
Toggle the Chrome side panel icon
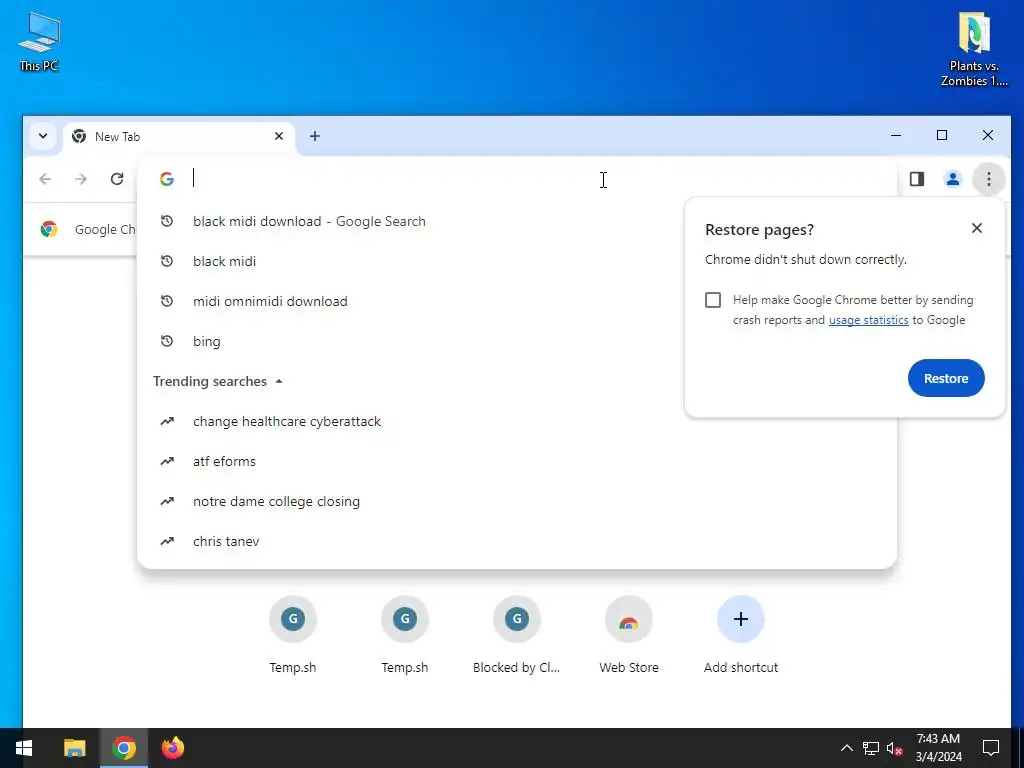click(916, 178)
